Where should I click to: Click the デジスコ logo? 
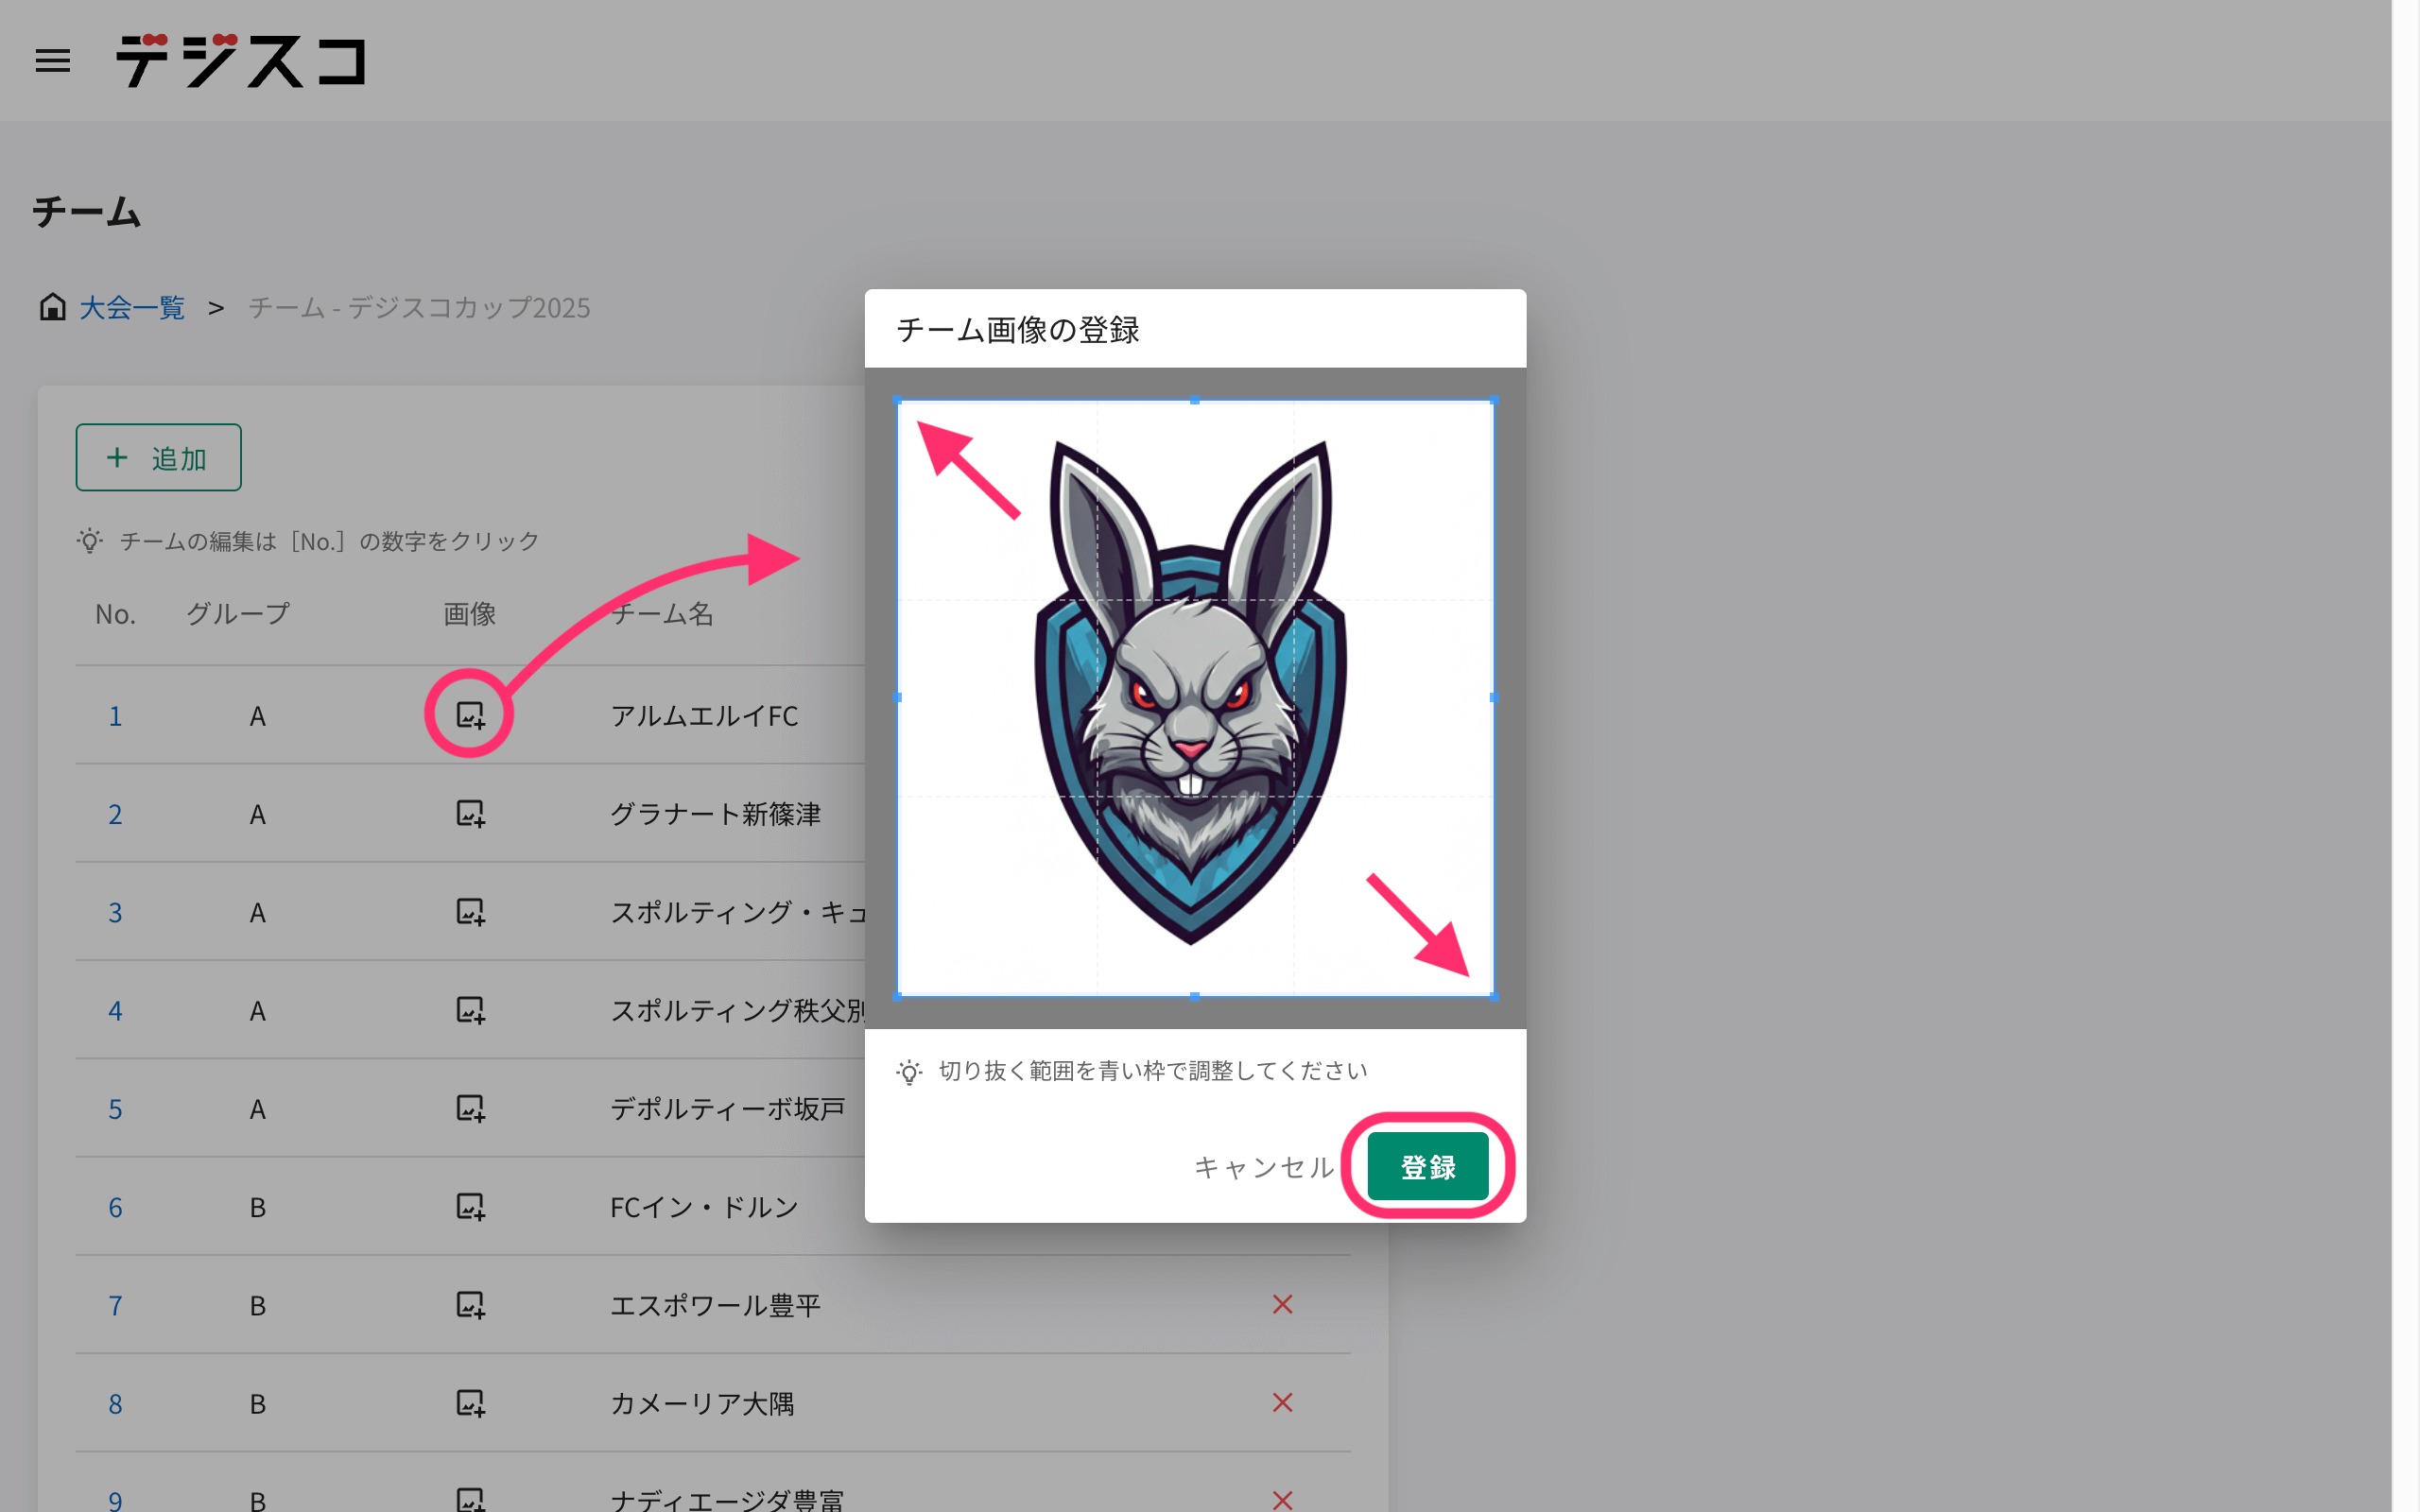(x=241, y=61)
